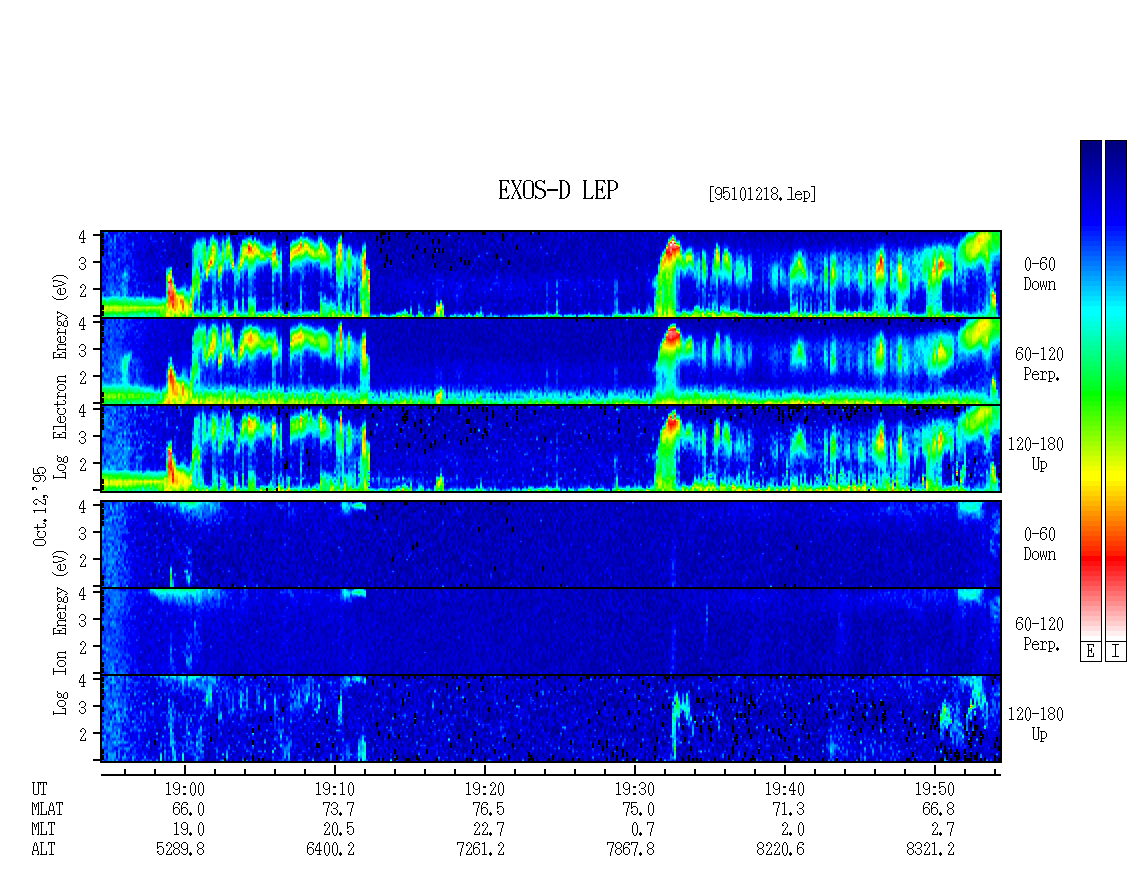Select the 19:00 time tick label
Image resolution: width=1130 pixels, height=875 pixels.
pos(185,789)
